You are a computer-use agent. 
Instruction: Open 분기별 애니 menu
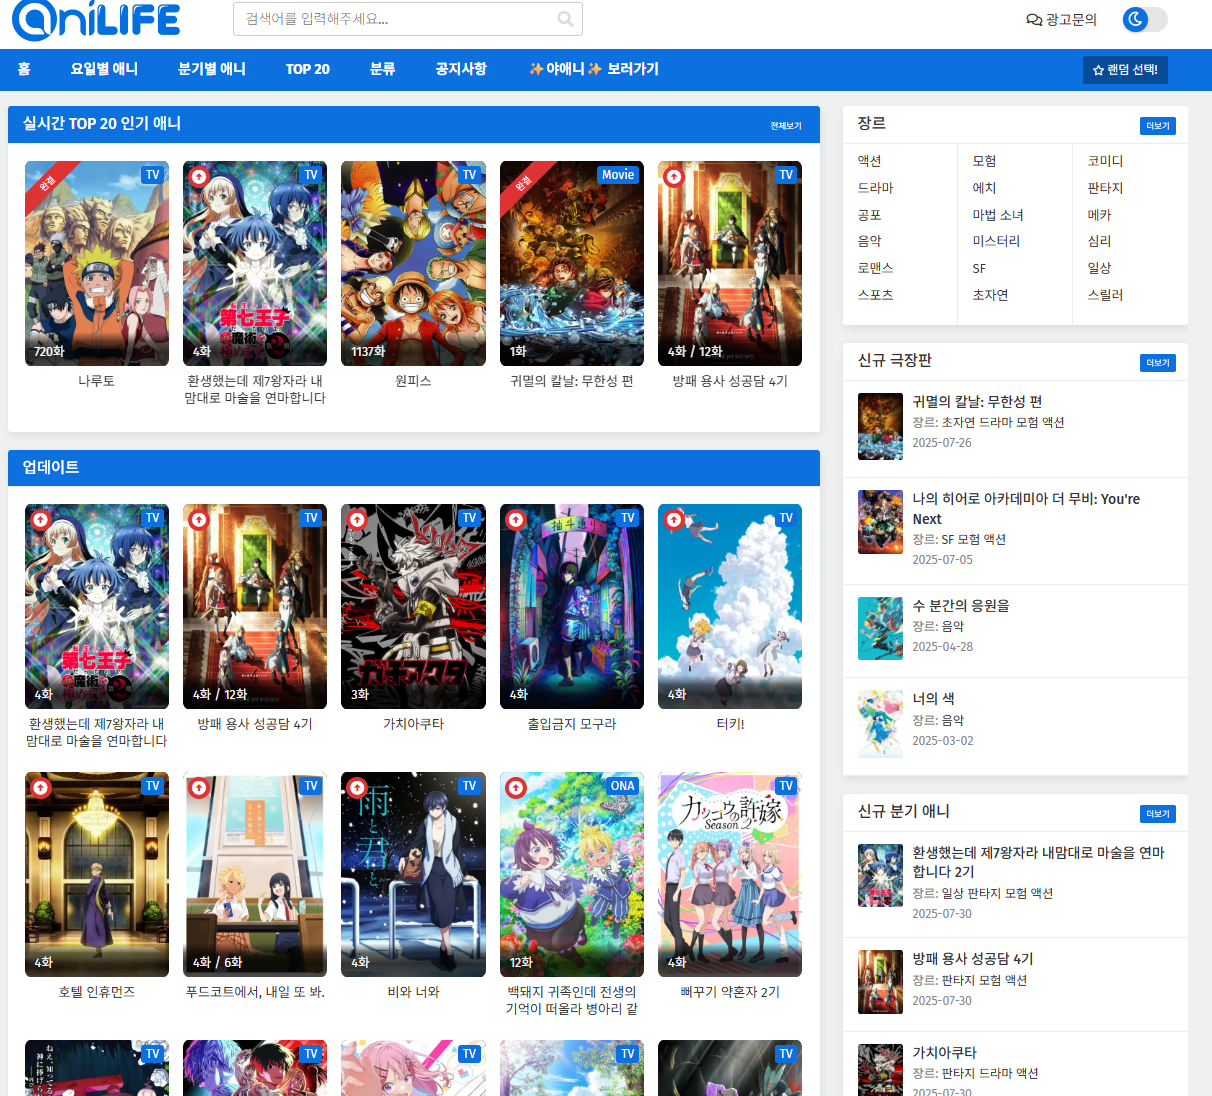(x=212, y=69)
